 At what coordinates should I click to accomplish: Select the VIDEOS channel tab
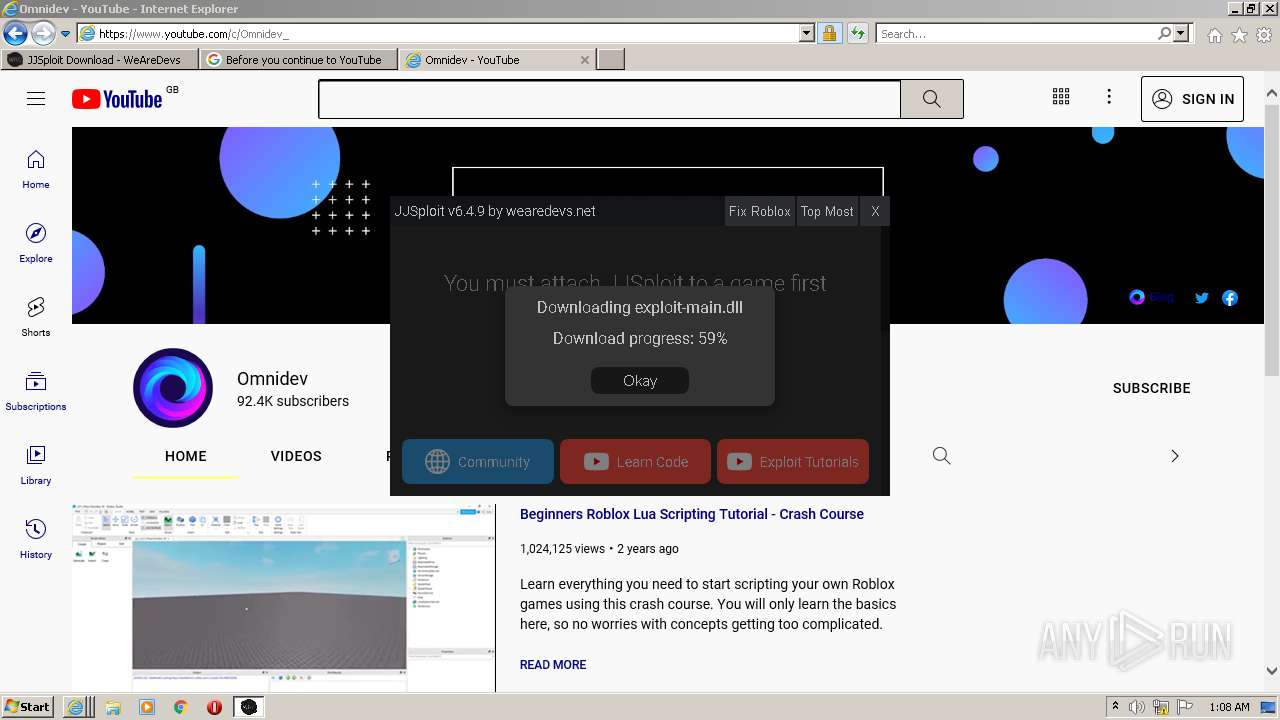(x=296, y=456)
